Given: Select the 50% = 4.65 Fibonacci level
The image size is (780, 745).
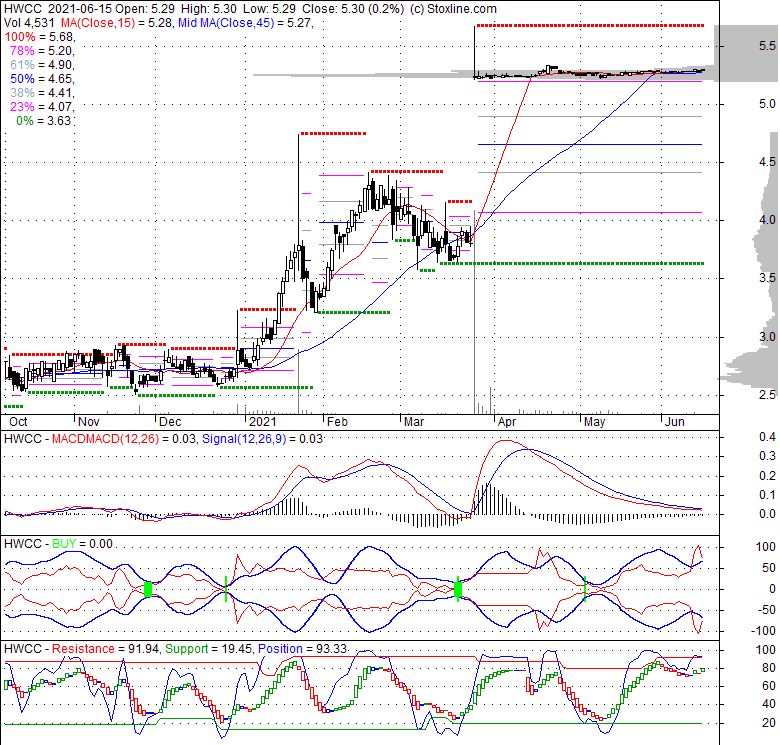Looking at the screenshot, I should [42, 79].
